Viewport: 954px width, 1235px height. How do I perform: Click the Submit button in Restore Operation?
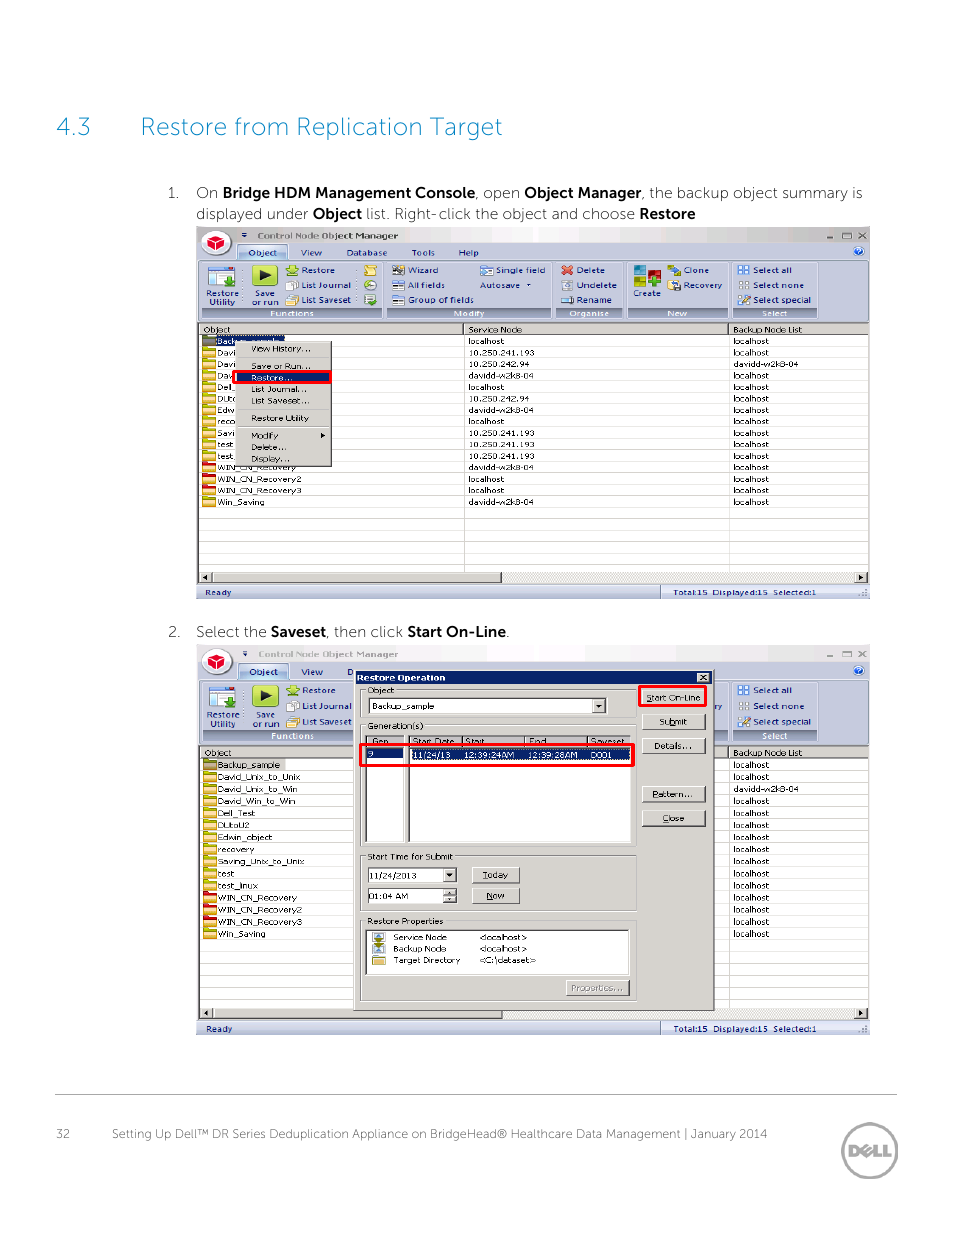point(673,721)
